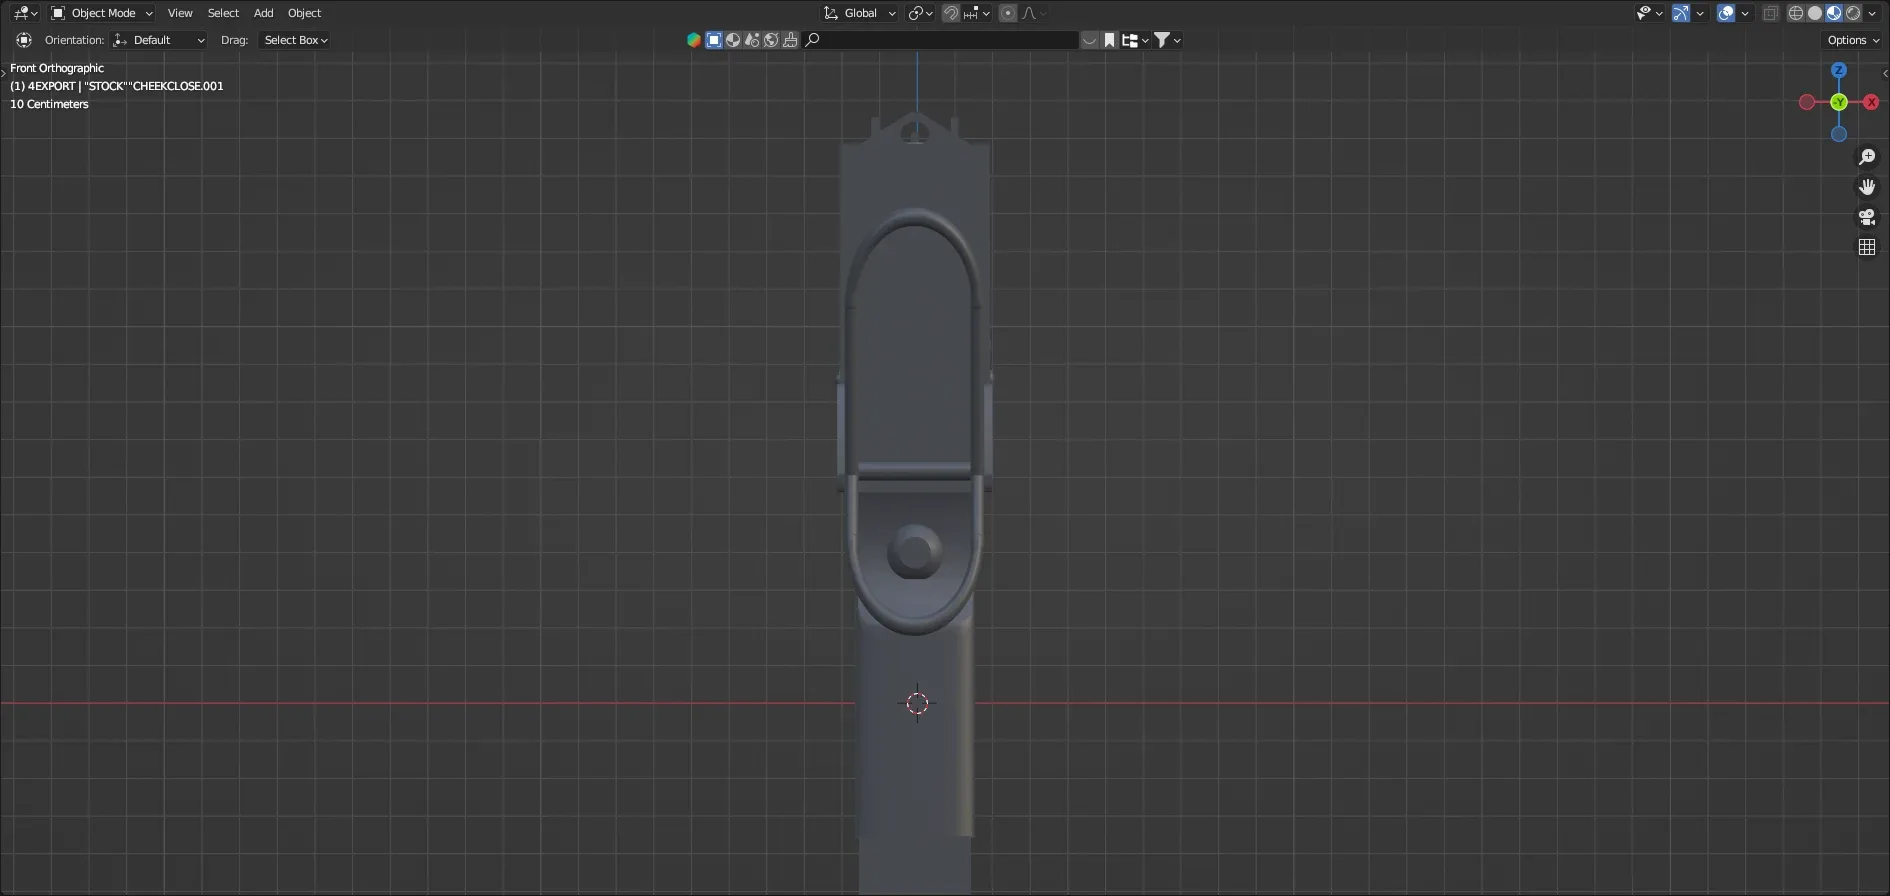Open the Add menu
Screen dimensions: 1890x896
pyautogui.click(x=263, y=13)
